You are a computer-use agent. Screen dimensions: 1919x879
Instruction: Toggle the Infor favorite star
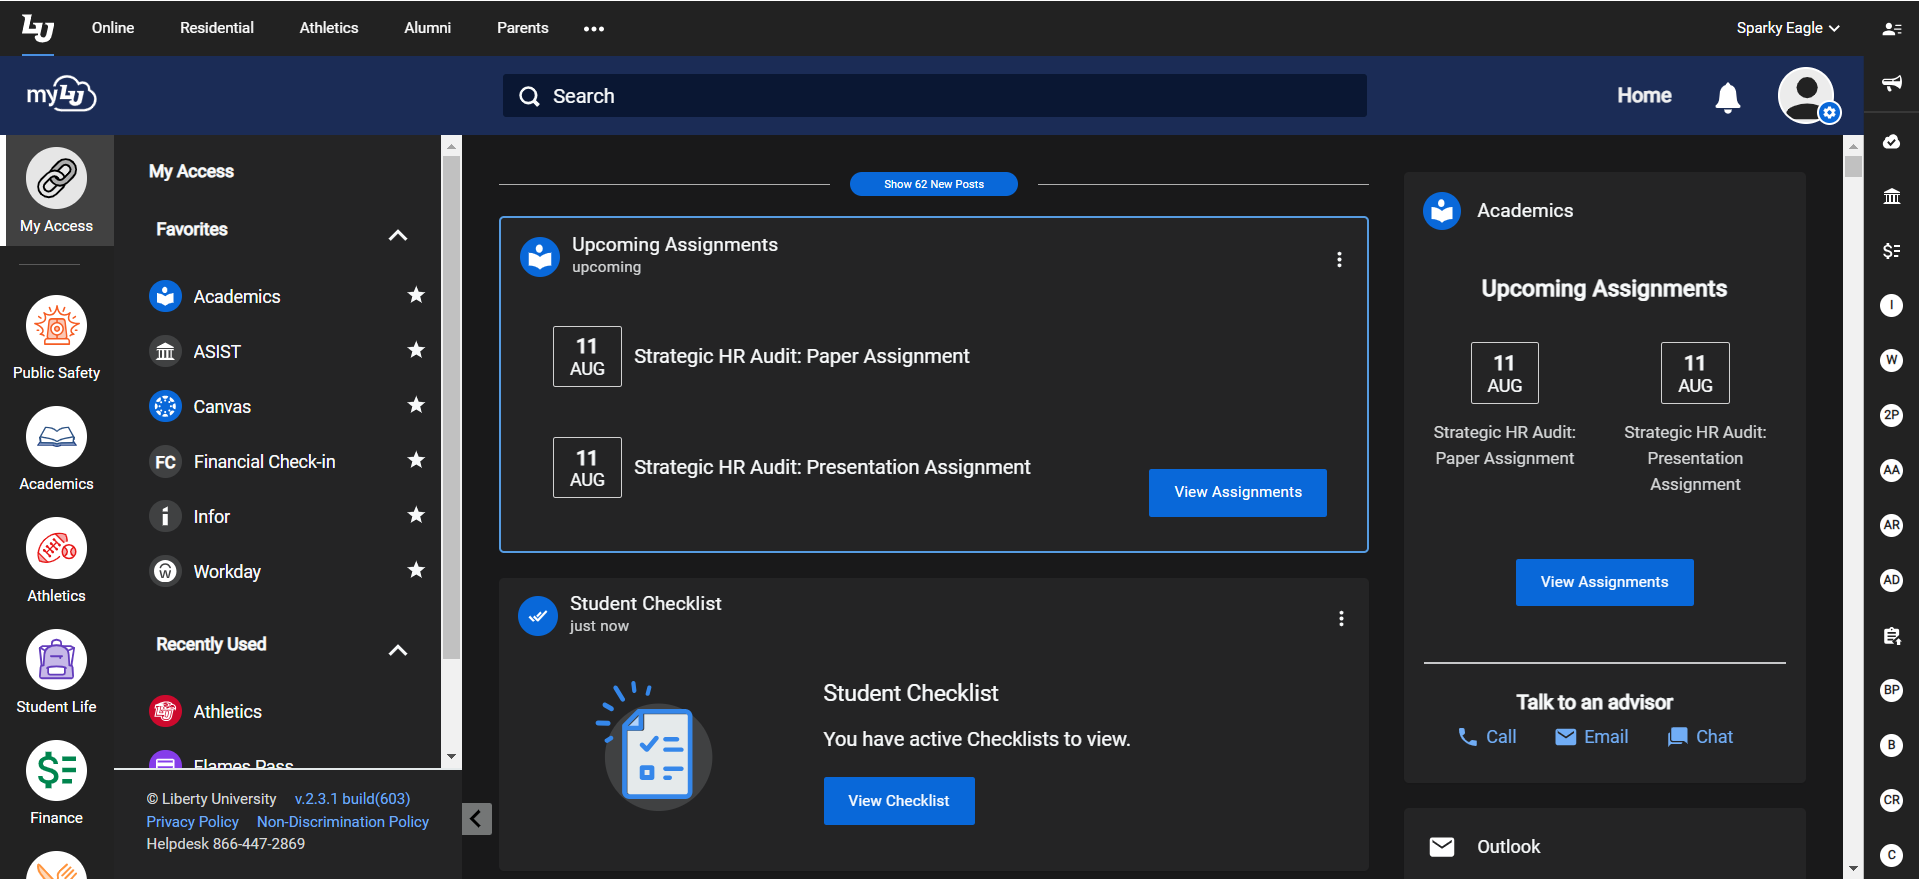(x=416, y=515)
